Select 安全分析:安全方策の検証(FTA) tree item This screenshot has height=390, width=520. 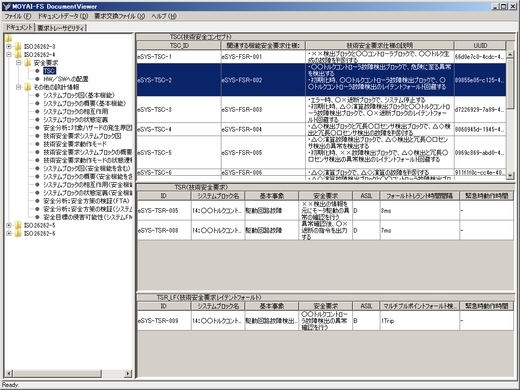tap(86, 201)
